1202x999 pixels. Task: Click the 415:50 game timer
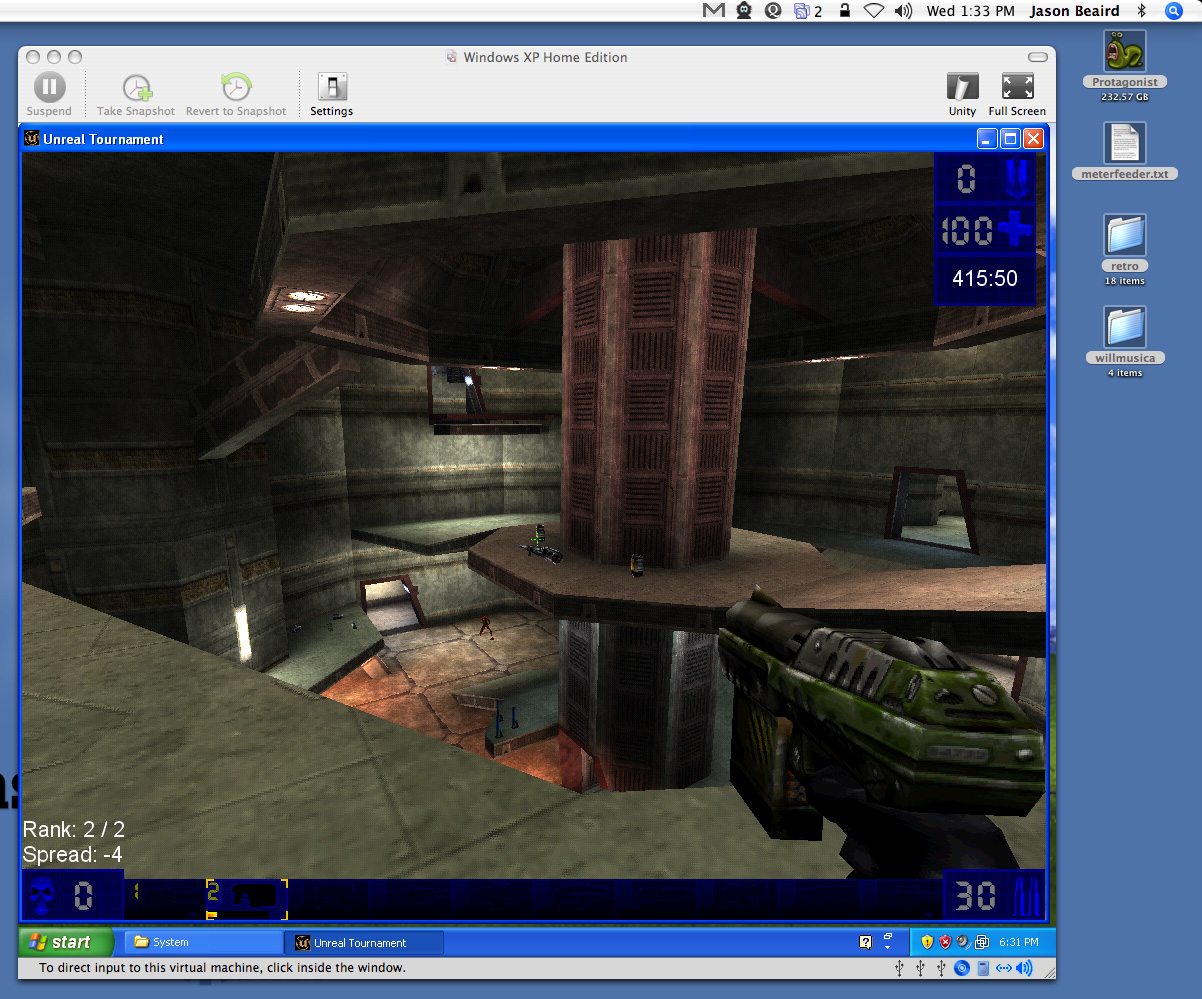pyautogui.click(x=985, y=279)
